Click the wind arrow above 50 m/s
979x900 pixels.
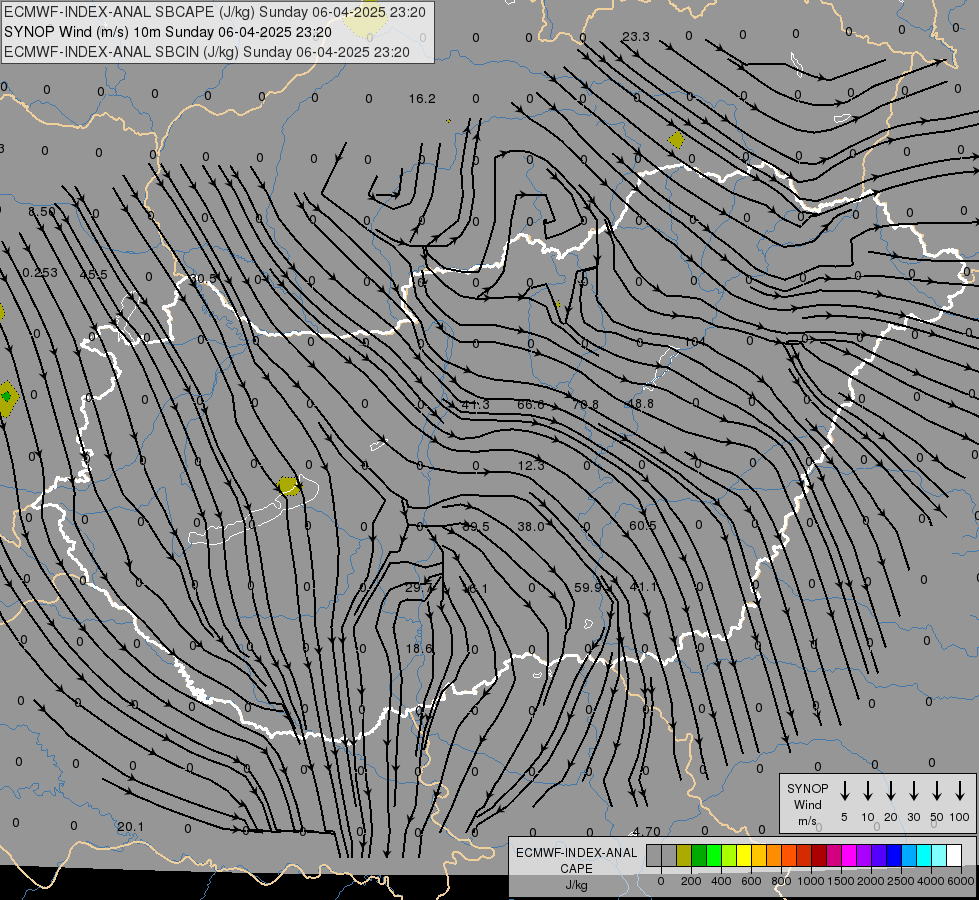937,791
